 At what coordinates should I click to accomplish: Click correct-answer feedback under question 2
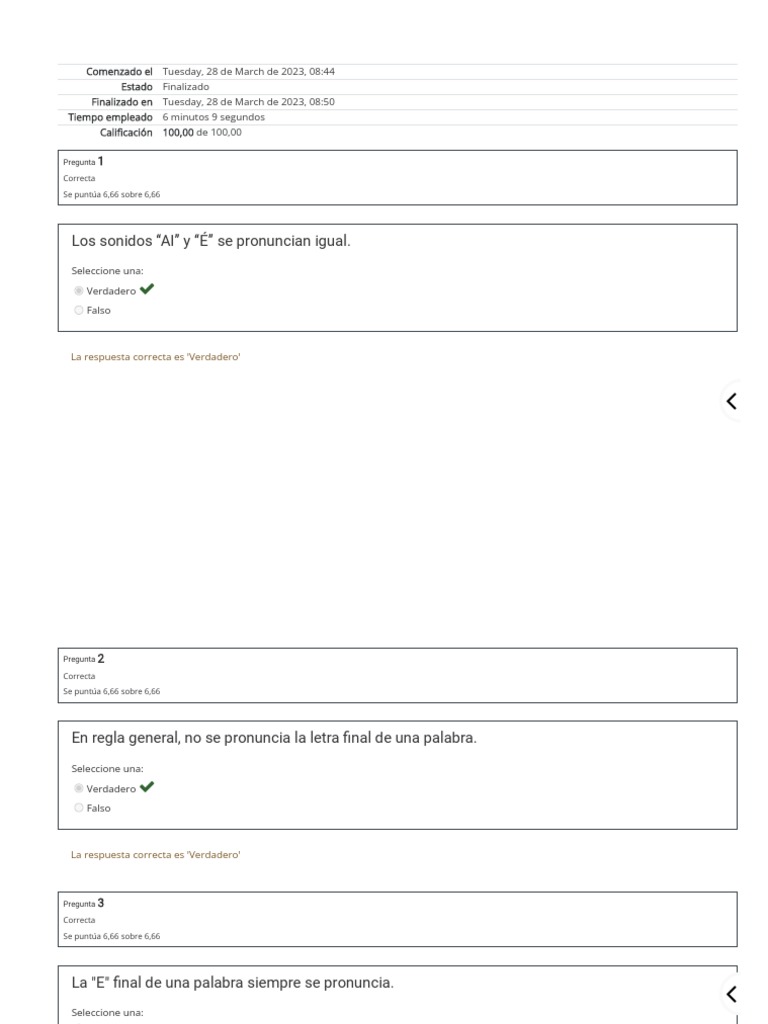point(156,854)
